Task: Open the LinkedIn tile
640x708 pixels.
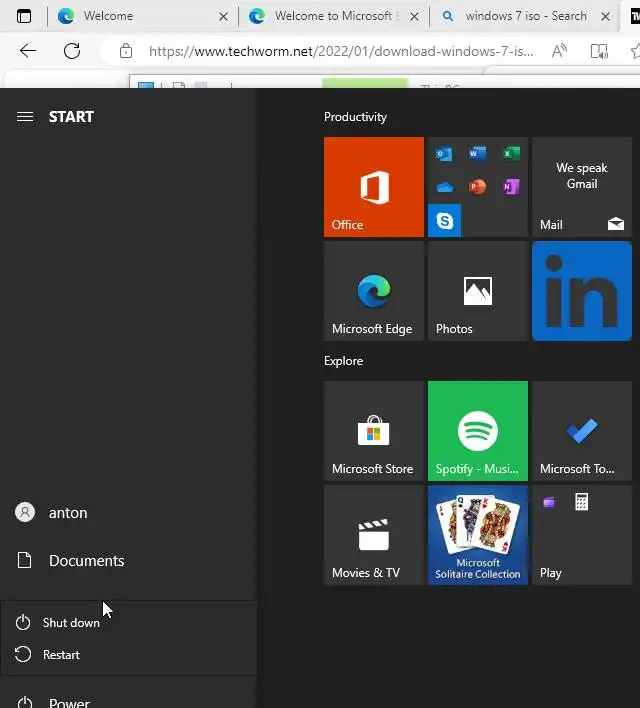Action: point(582,291)
